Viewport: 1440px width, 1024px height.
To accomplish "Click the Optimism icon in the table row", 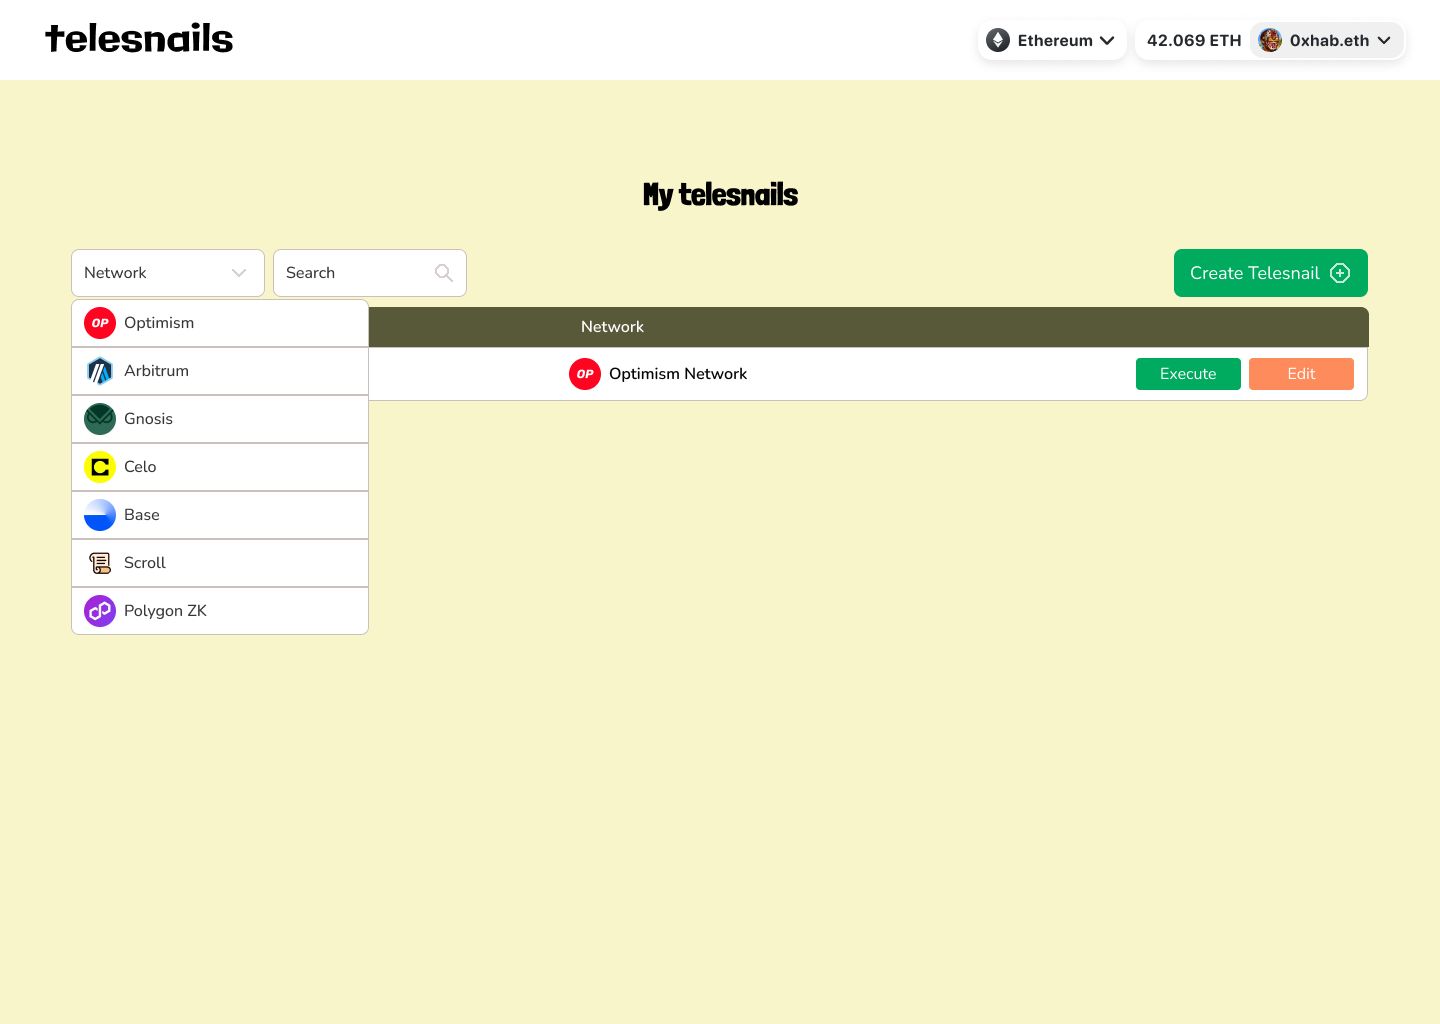I will tap(585, 374).
